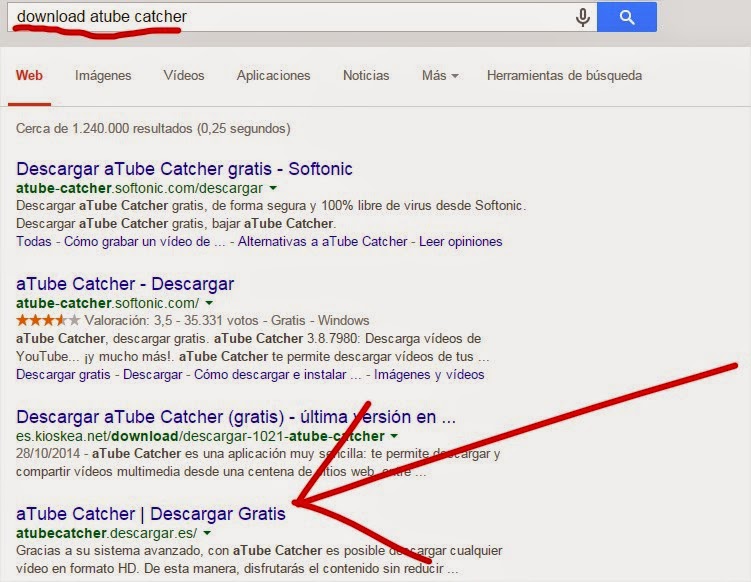Open 'Imágenes y vídeos' sitelink

429,375
